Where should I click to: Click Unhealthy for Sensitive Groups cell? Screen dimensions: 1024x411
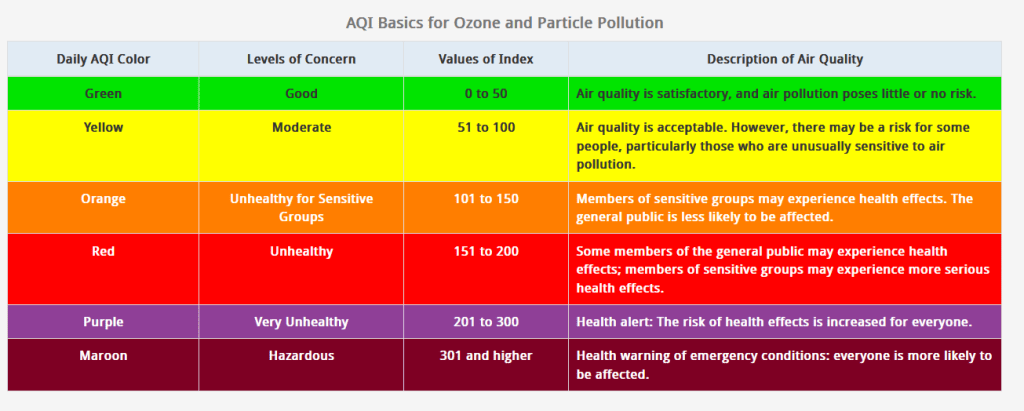[301, 207]
